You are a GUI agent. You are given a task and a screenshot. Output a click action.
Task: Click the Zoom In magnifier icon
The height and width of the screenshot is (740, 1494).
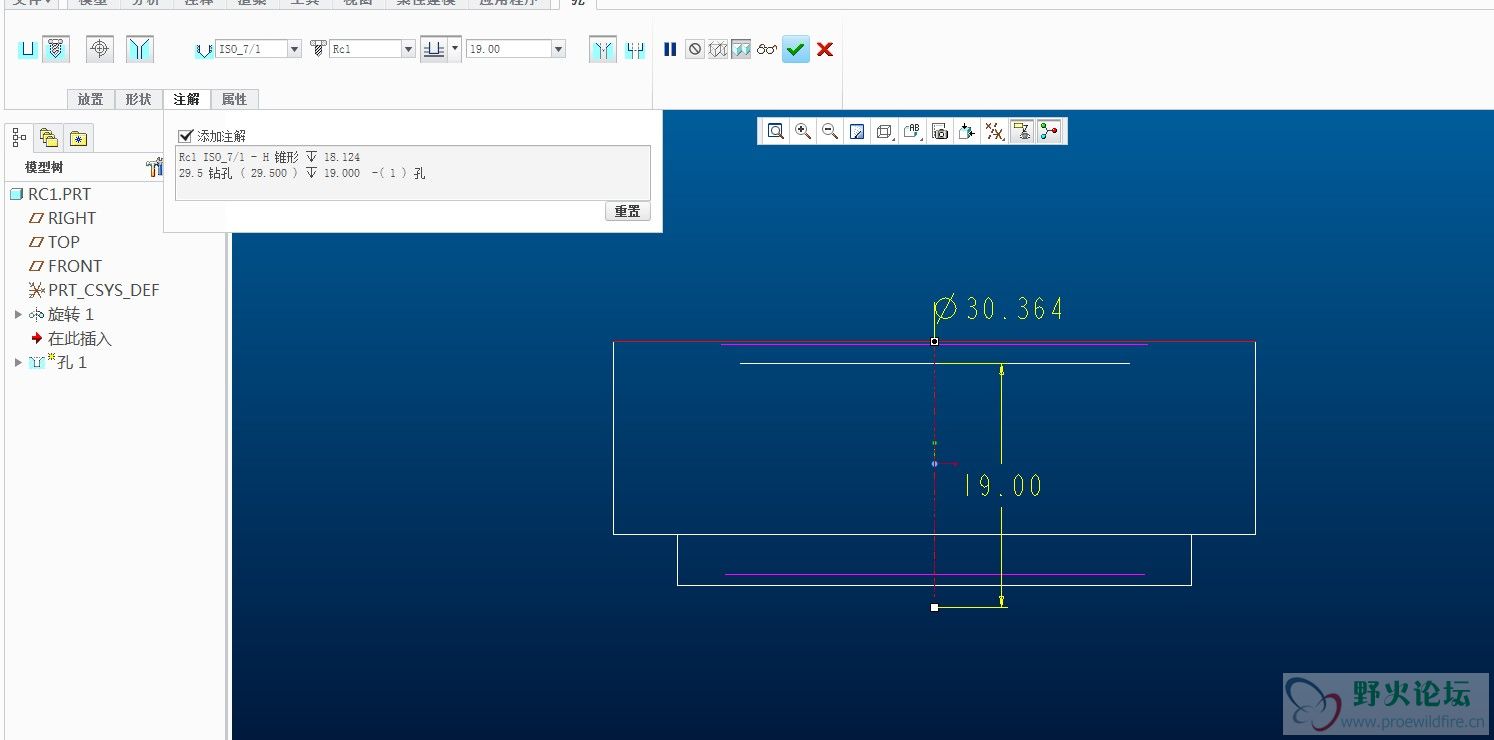pos(802,131)
